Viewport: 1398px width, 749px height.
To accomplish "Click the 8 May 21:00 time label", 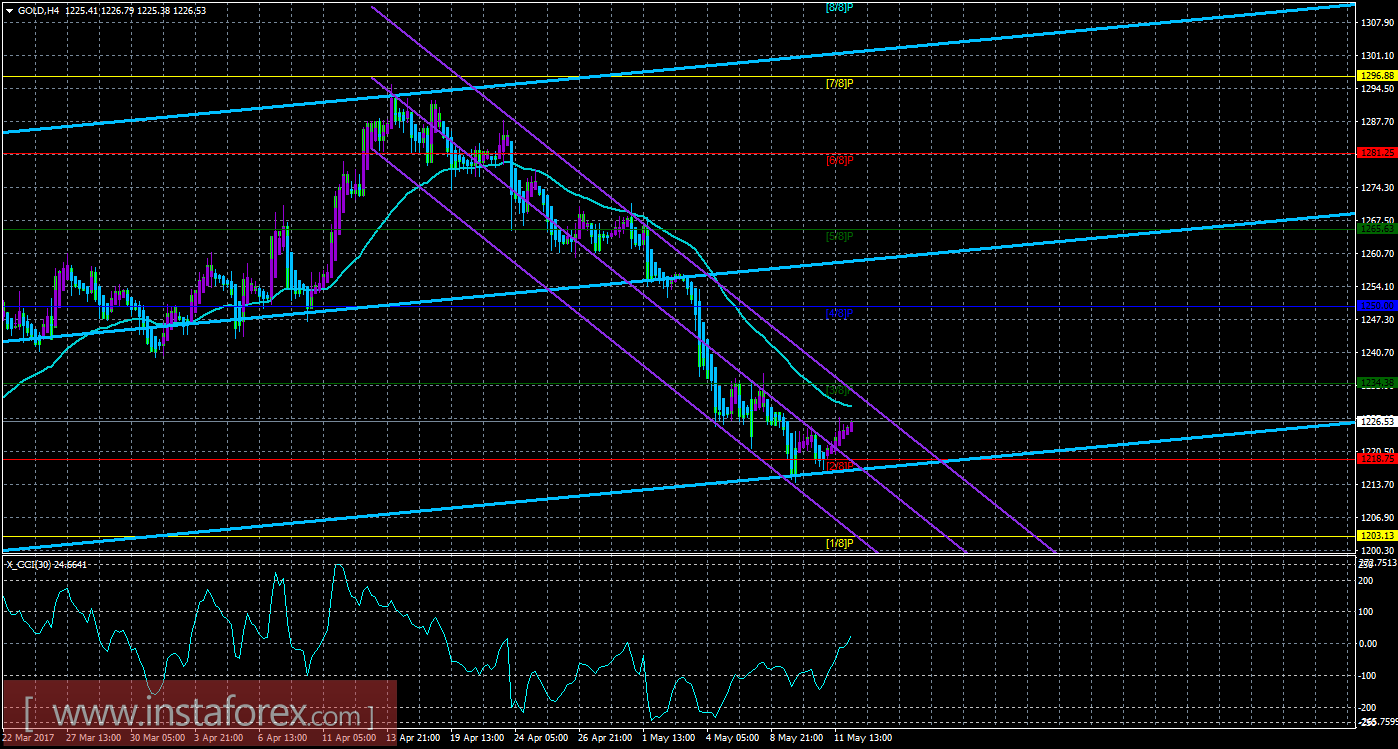I will [797, 738].
